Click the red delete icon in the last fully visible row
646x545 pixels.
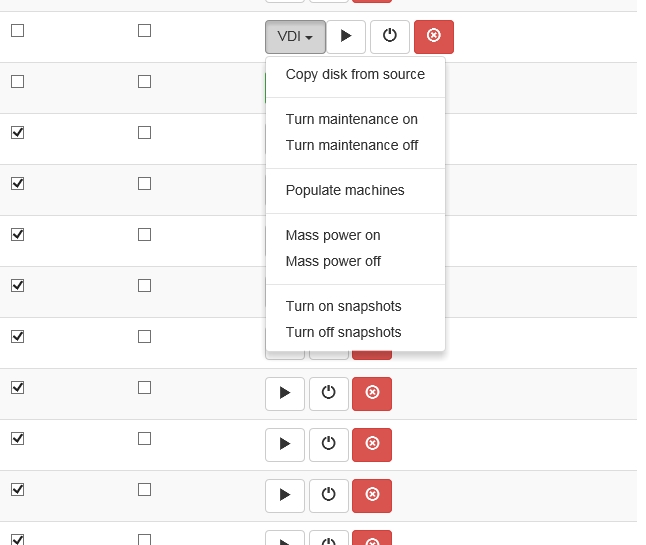pos(372,495)
